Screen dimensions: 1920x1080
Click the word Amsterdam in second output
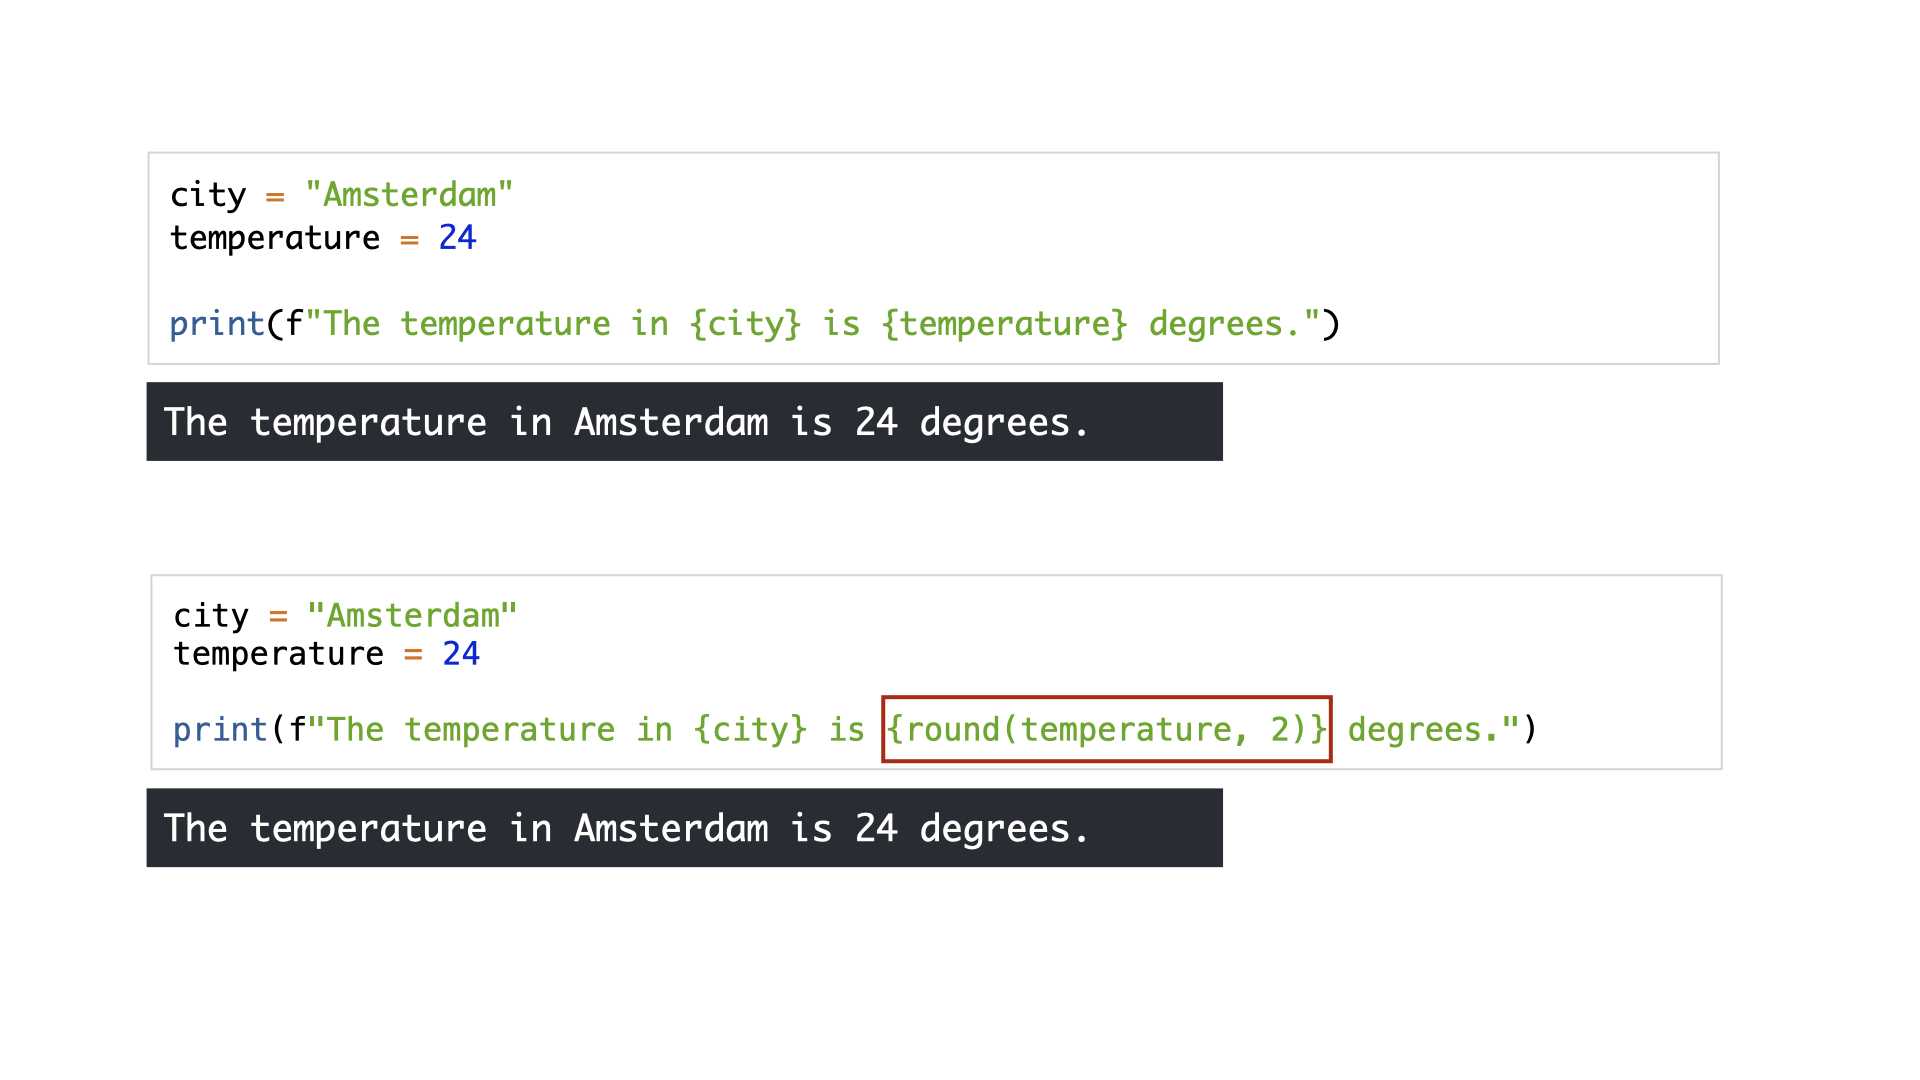click(671, 828)
